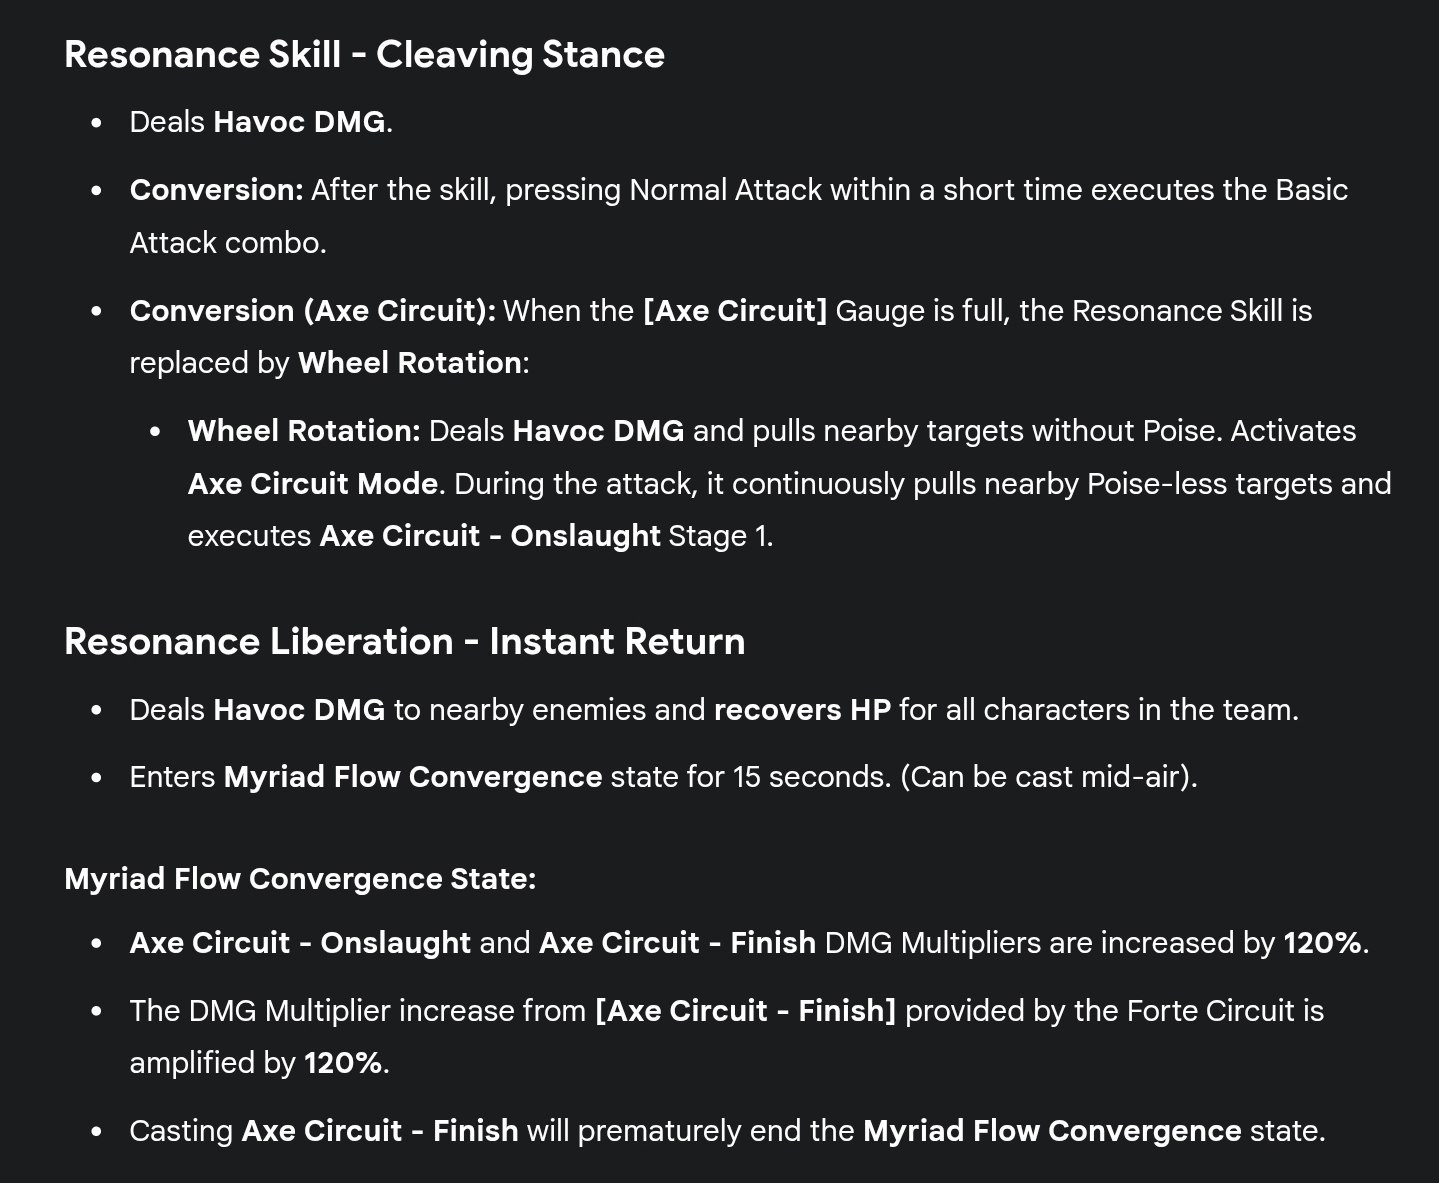Click the bullet before "Enters Myriad Flow Convergence"
This screenshot has height=1183, width=1439.
(96, 778)
